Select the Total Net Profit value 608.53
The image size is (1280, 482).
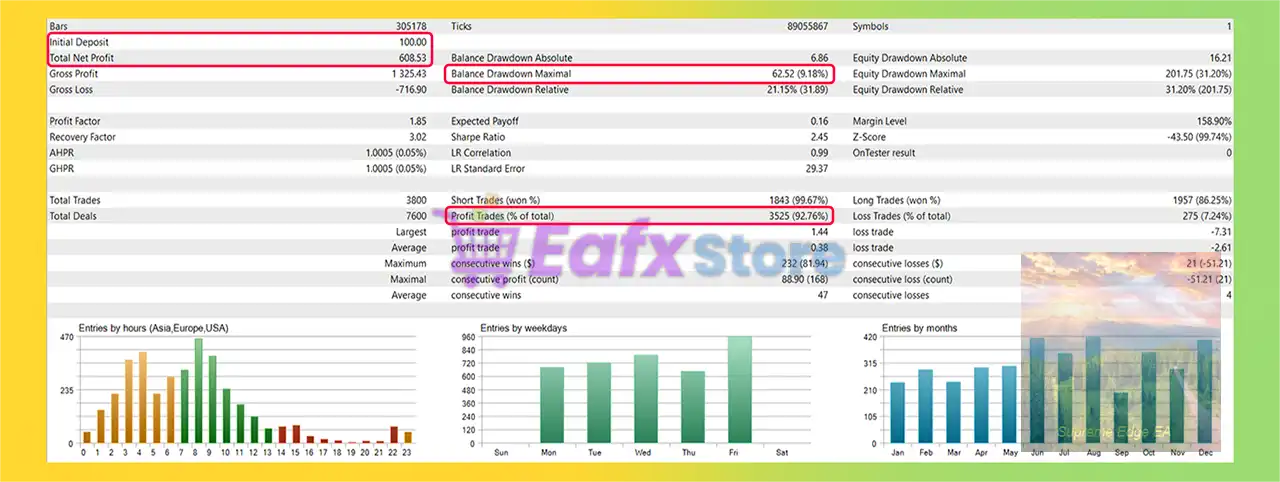pos(413,58)
